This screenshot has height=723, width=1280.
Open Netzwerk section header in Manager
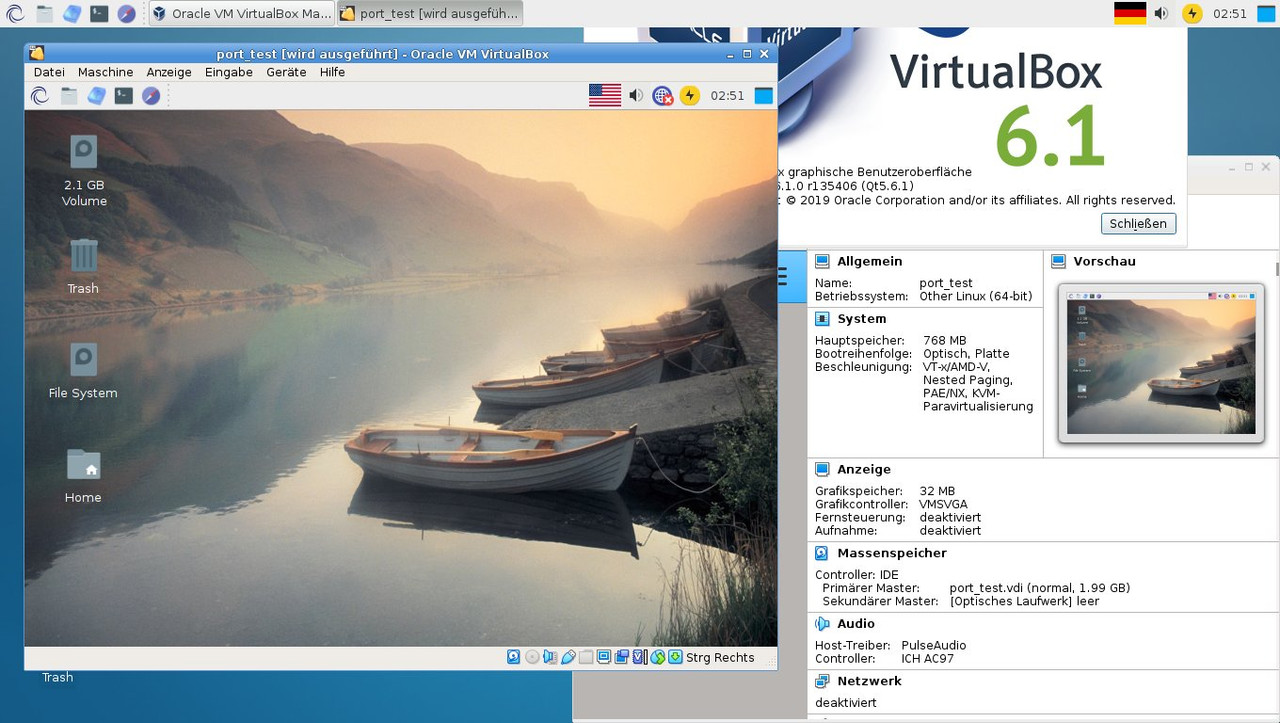(869, 681)
